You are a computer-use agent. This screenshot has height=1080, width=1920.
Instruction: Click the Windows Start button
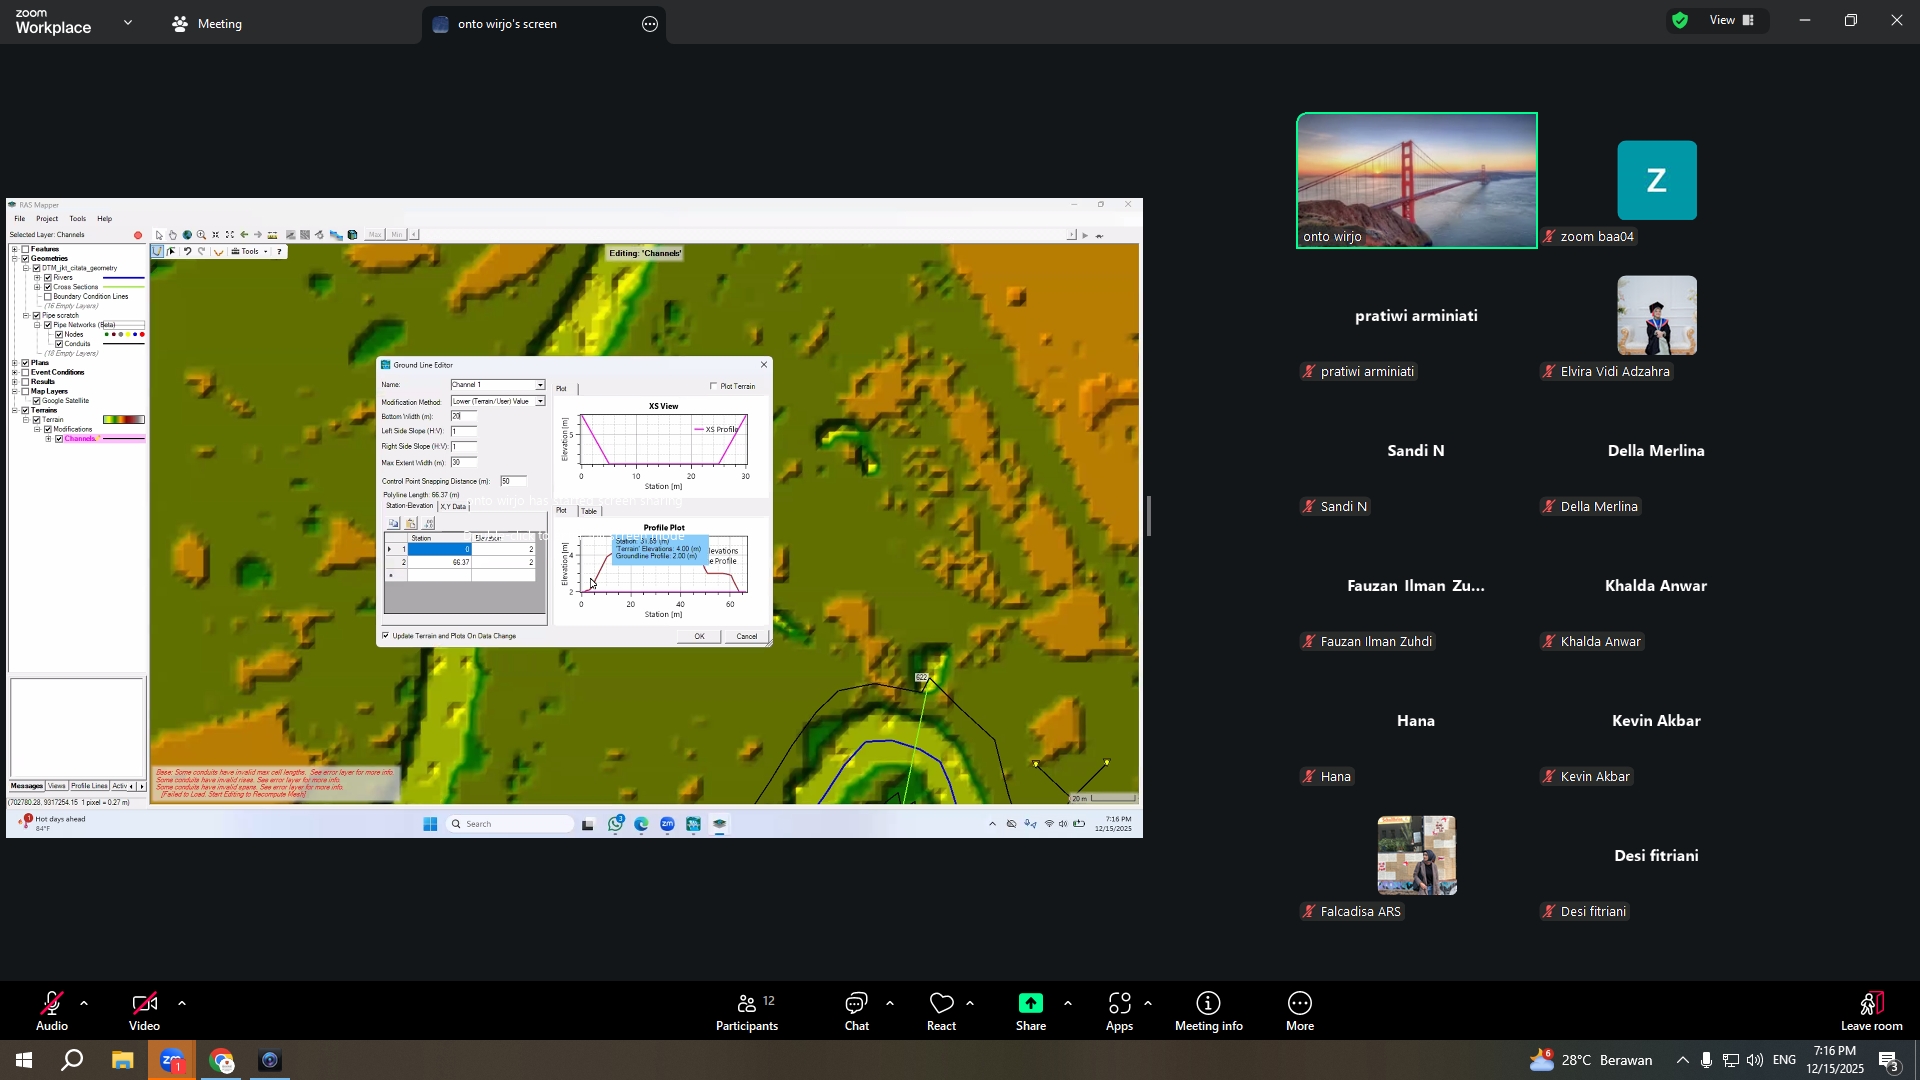point(24,1060)
